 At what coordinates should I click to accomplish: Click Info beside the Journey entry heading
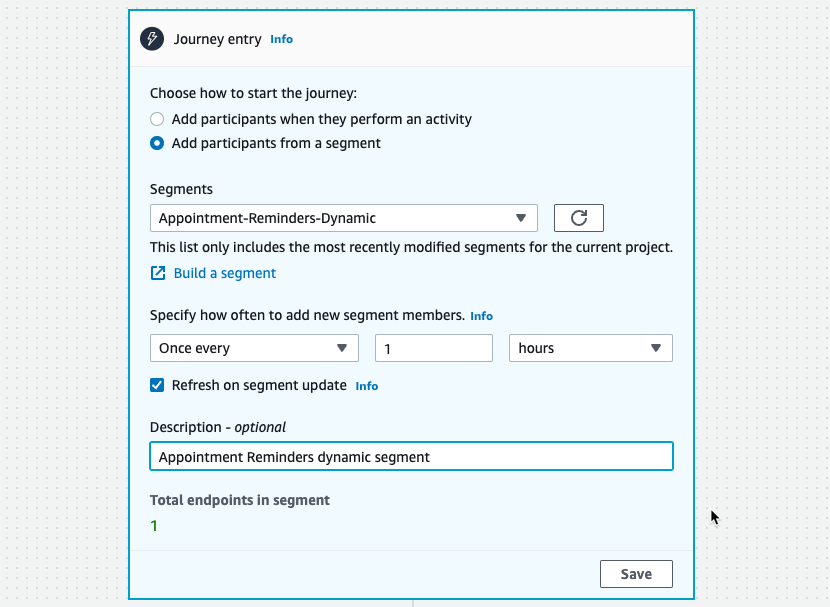point(281,39)
